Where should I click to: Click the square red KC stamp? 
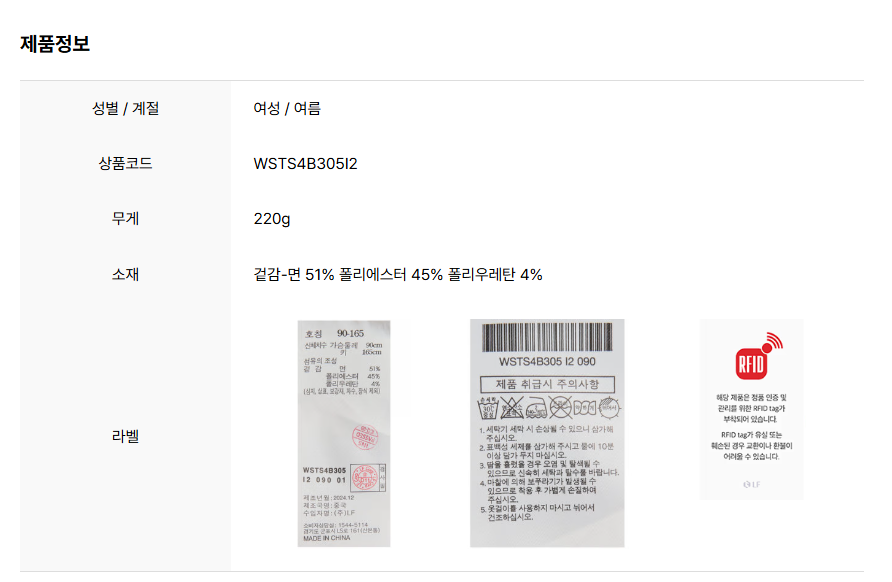click(368, 478)
